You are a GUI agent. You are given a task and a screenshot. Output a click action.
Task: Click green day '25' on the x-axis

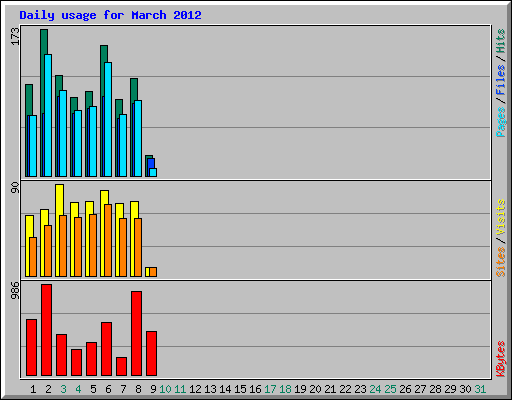click(x=390, y=389)
